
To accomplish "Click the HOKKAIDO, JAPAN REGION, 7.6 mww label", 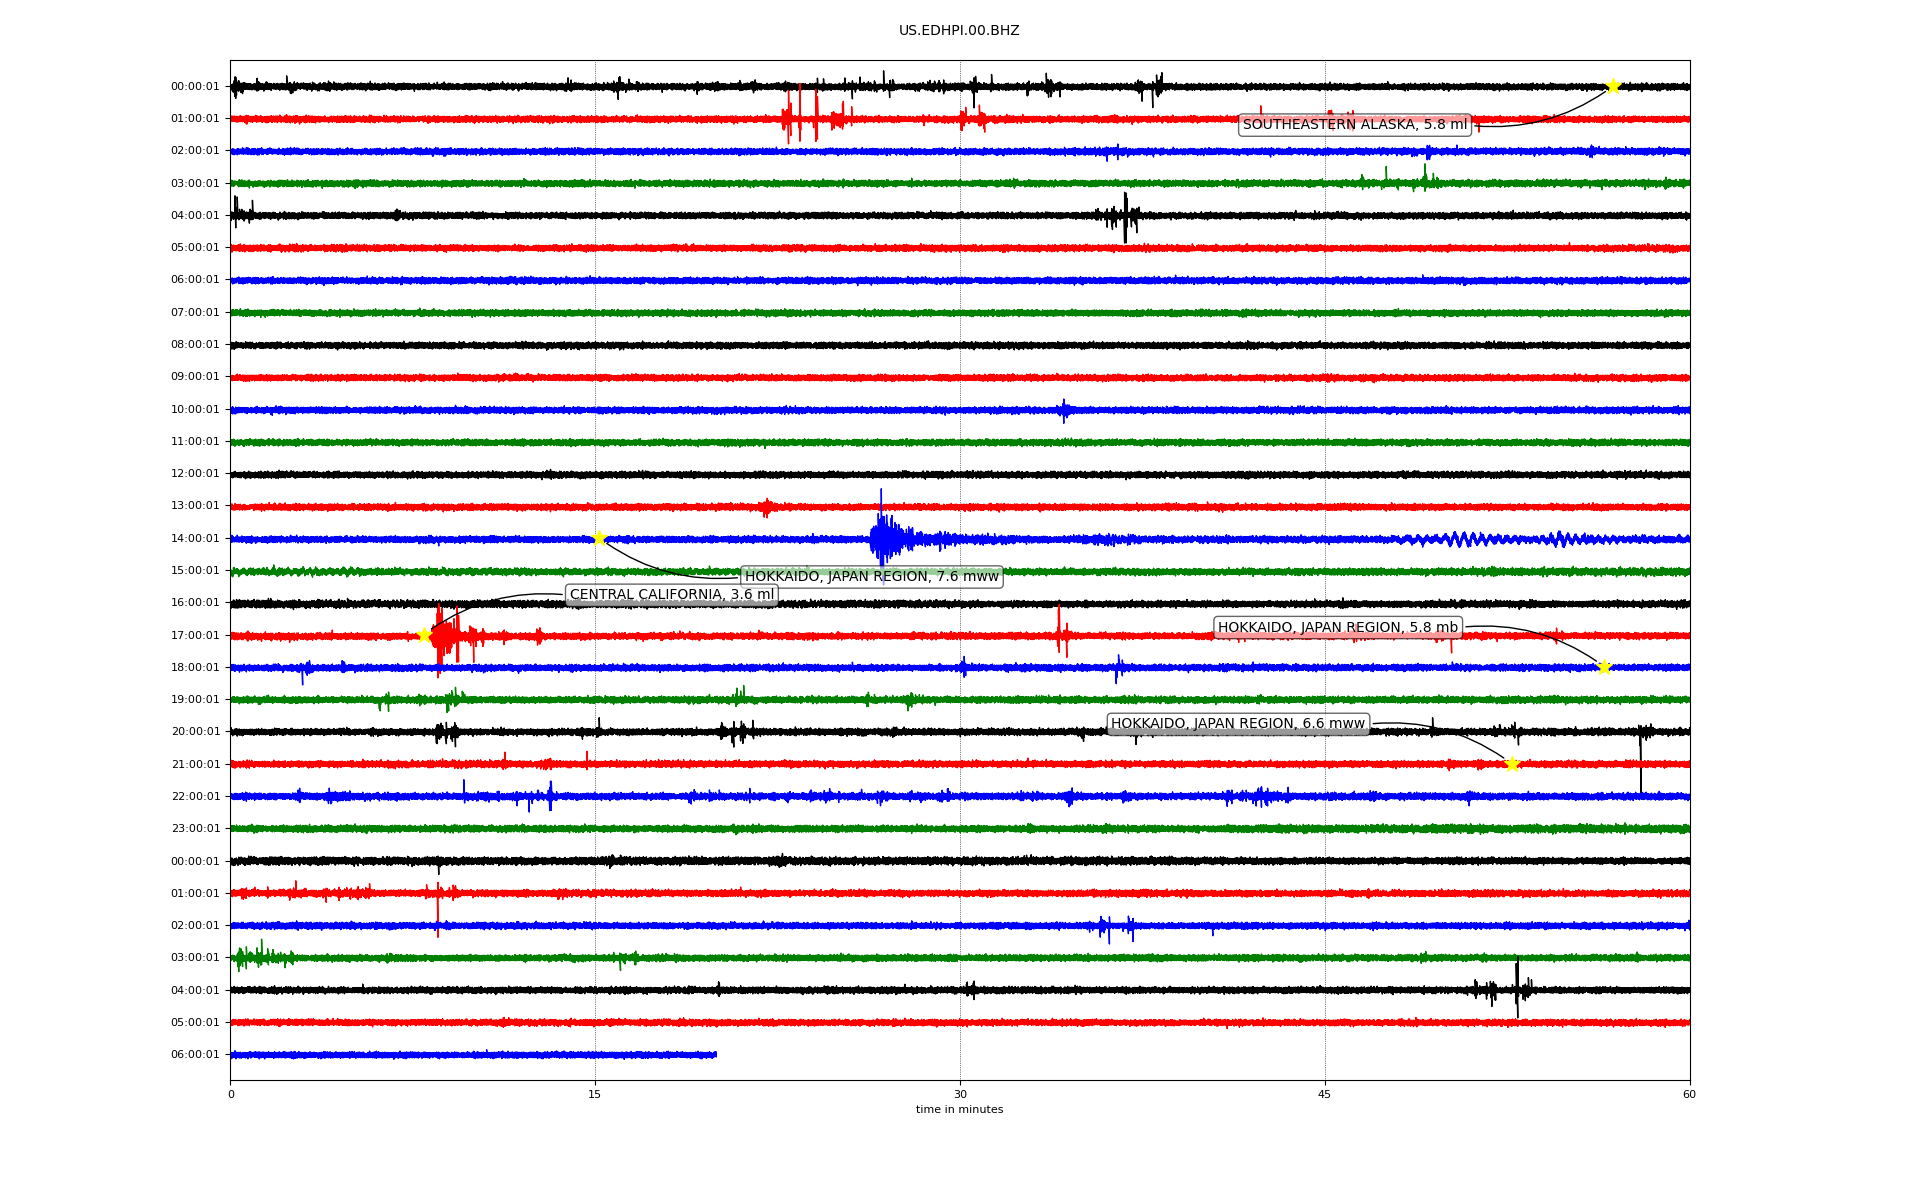I will pyautogui.click(x=871, y=577).
